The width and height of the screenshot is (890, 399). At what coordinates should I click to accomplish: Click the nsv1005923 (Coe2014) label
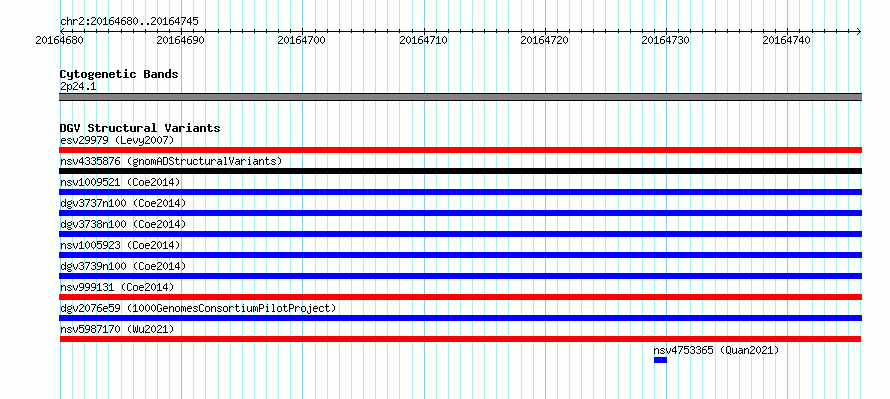click(120, 245)
